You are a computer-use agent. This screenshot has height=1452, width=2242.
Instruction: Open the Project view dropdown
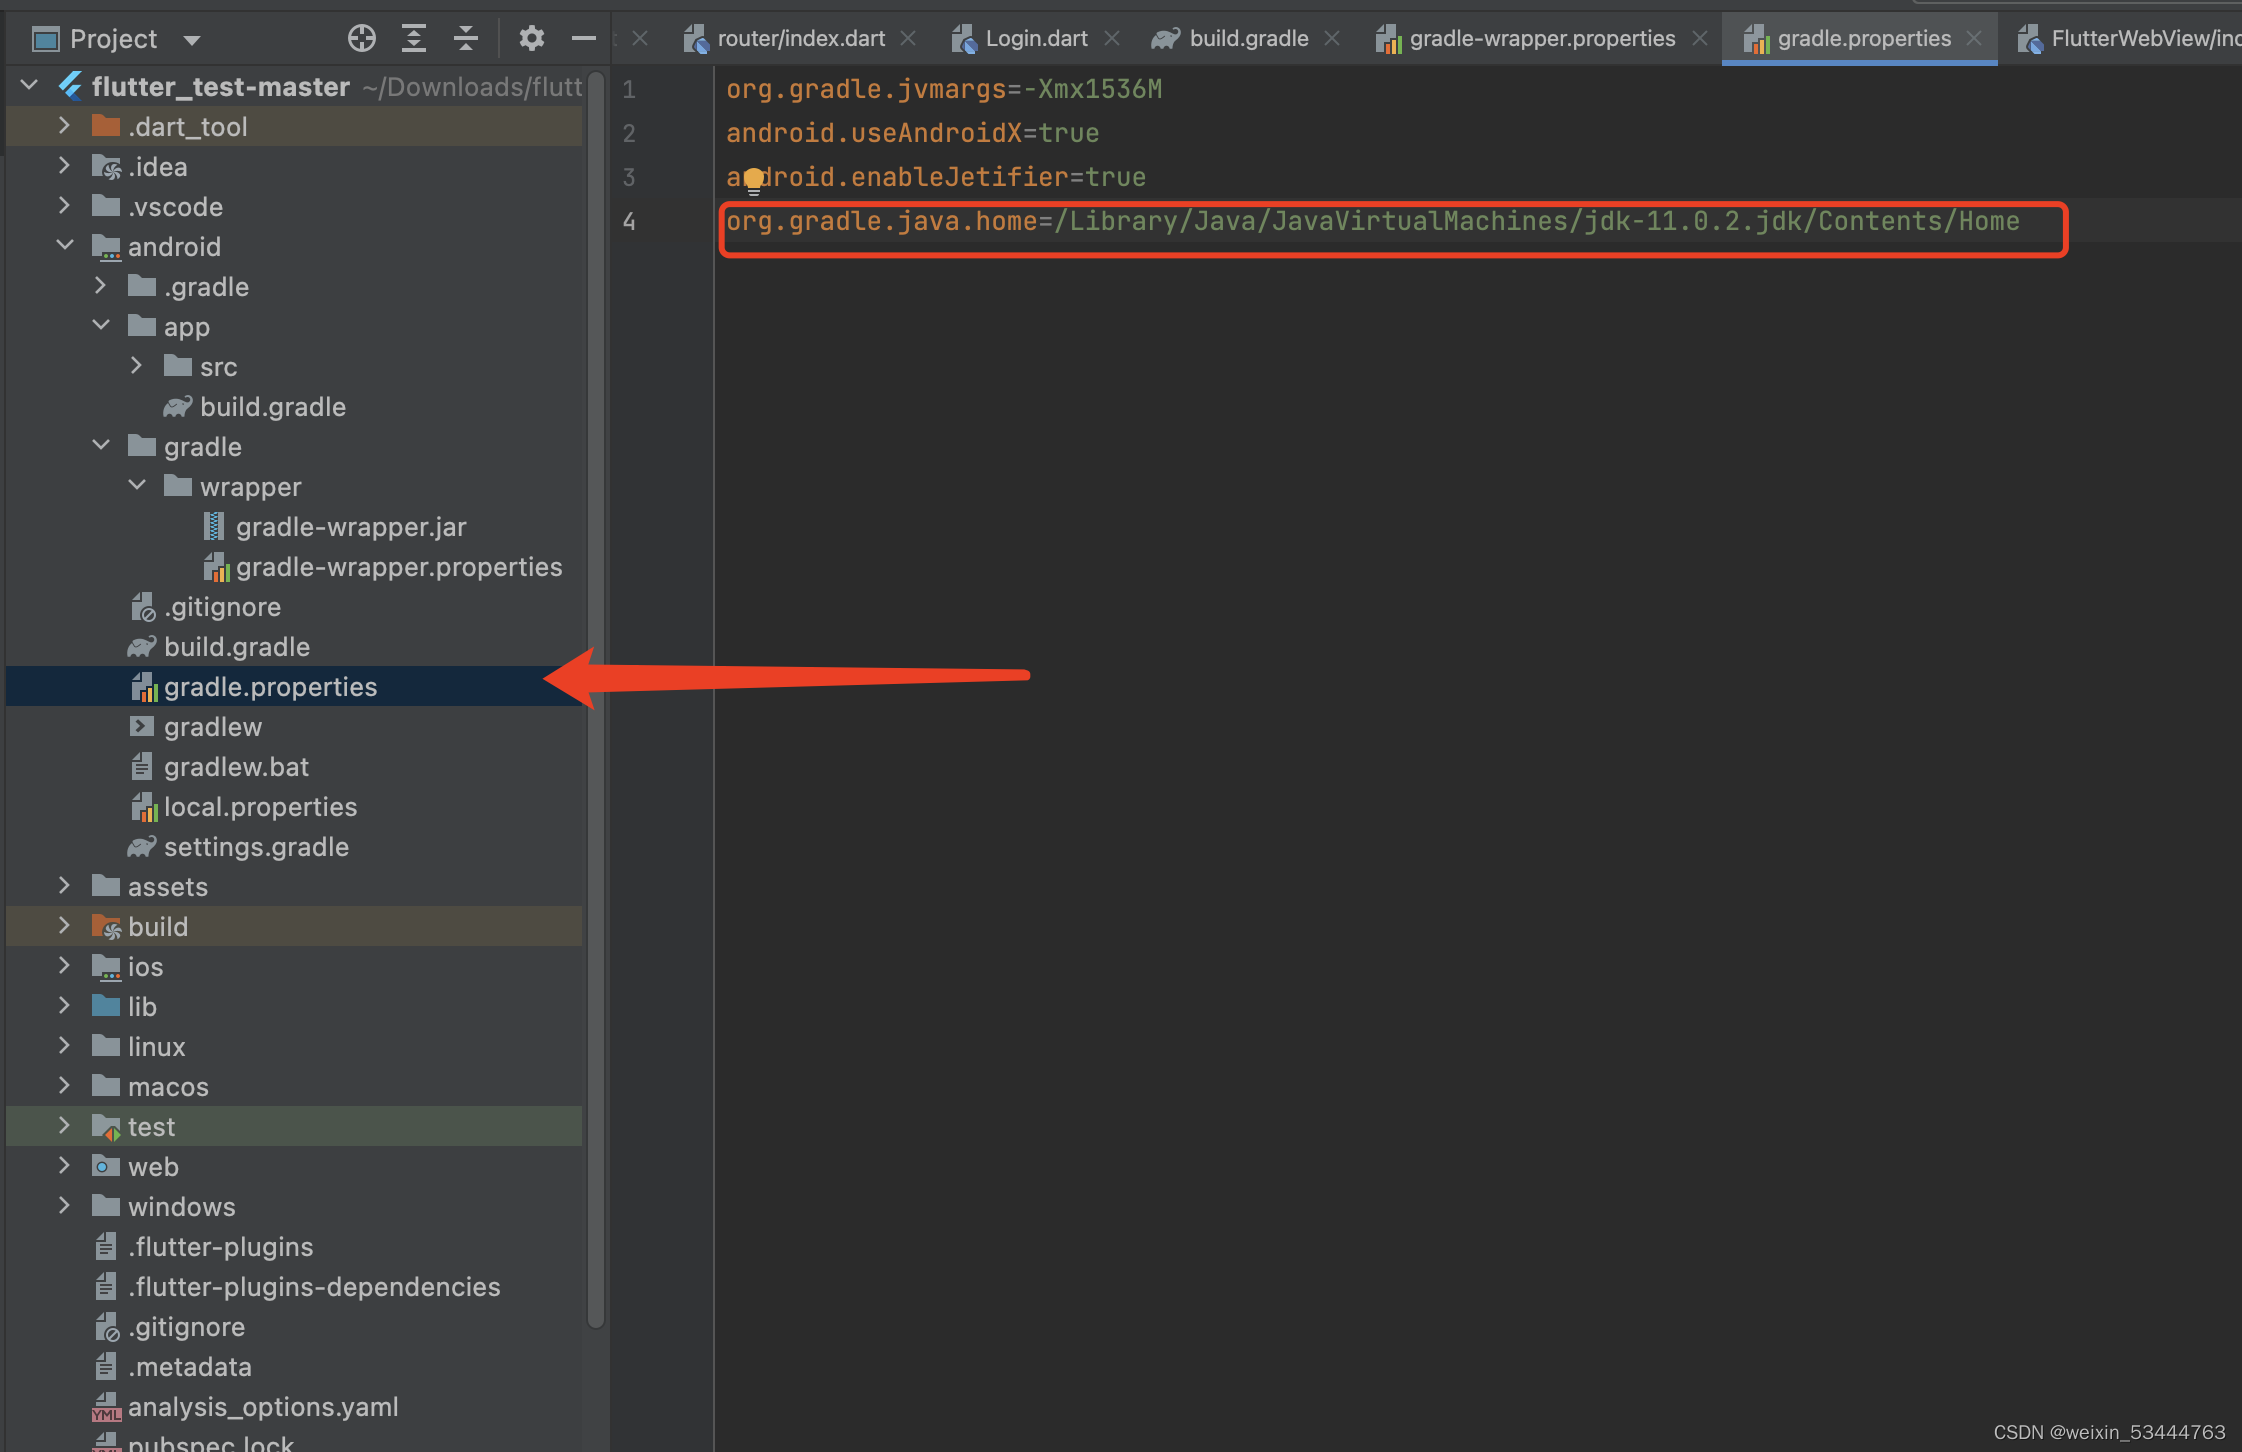(x=192, y=40)
